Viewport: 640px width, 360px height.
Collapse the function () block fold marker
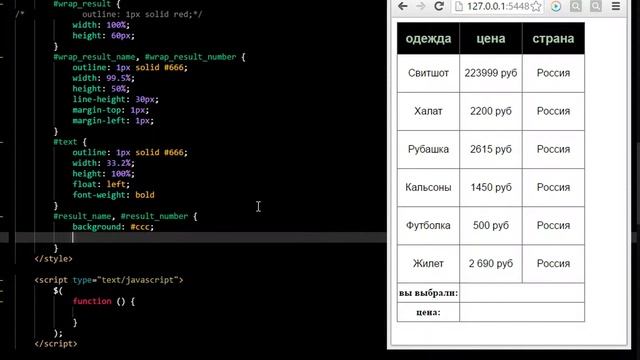point(2,301)
